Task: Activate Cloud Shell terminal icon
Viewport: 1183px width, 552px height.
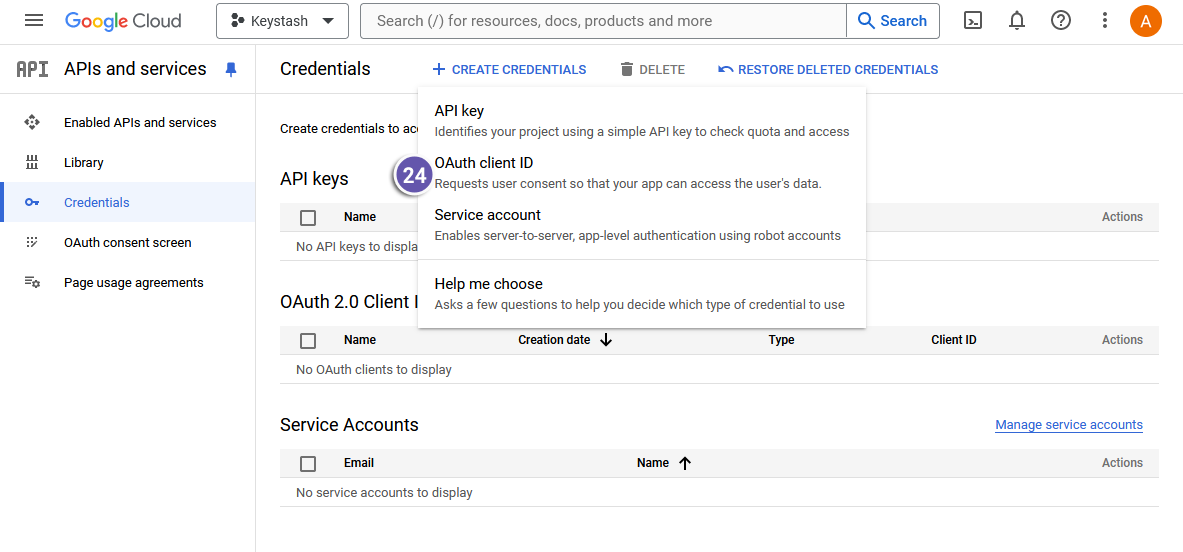Action: [x=973, y=21]
